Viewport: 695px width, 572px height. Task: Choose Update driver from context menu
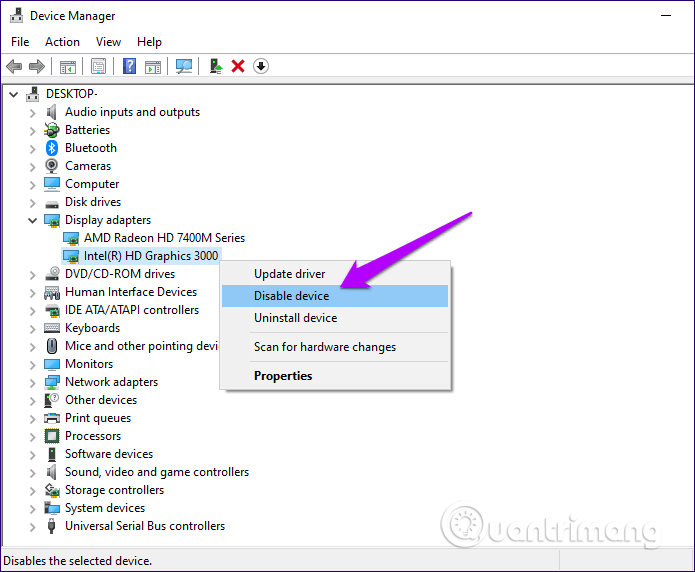pyautogui.click(x=335, y=274)
